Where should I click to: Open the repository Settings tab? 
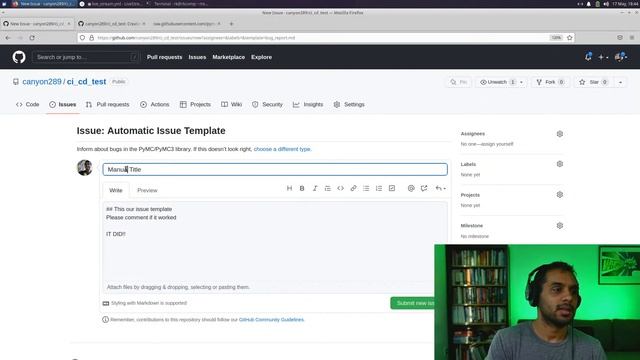tap(349, 104)
